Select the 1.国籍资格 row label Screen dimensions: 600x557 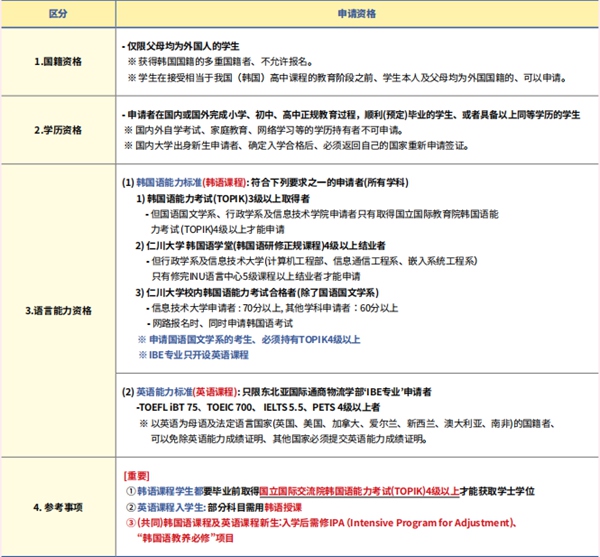58,62
